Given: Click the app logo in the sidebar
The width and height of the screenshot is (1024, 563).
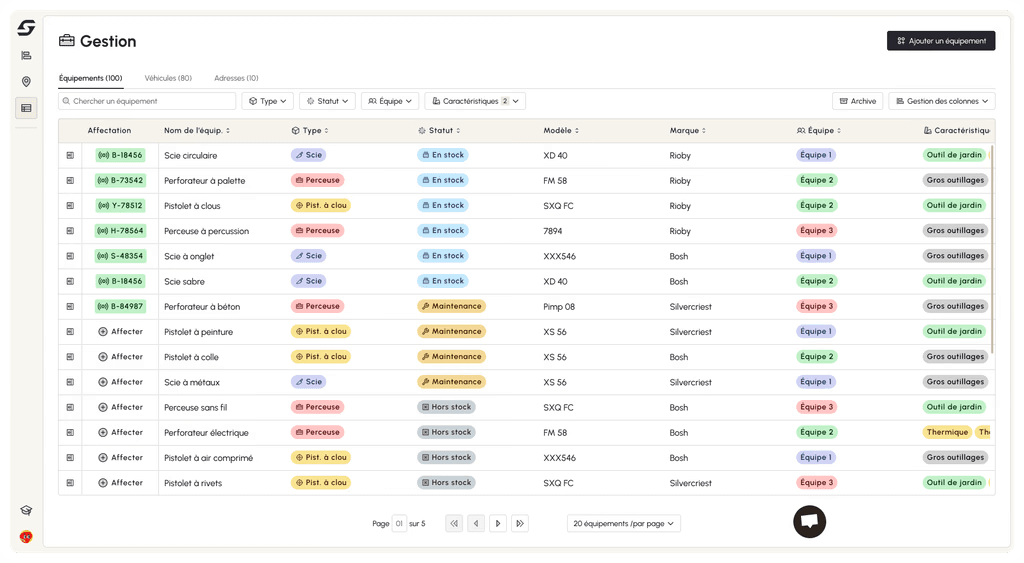Looking at the screenshot, I should (26, 28).
